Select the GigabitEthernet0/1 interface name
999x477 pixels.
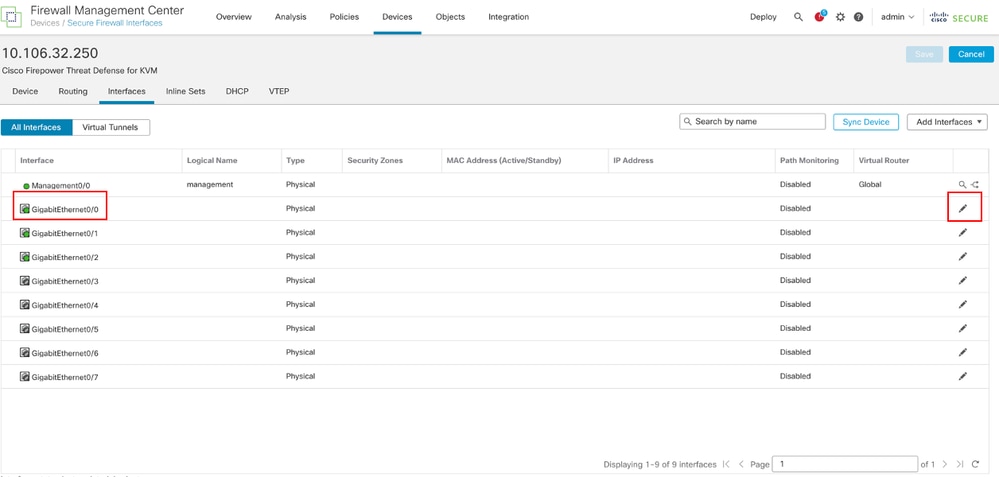click(64, 233)
